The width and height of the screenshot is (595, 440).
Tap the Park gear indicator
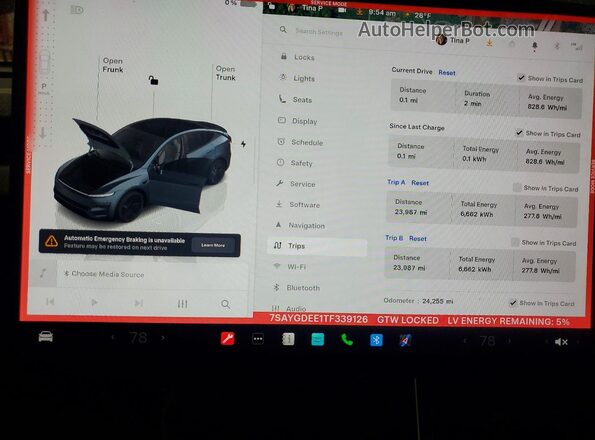pyautogui.click(x=44, y=87)
